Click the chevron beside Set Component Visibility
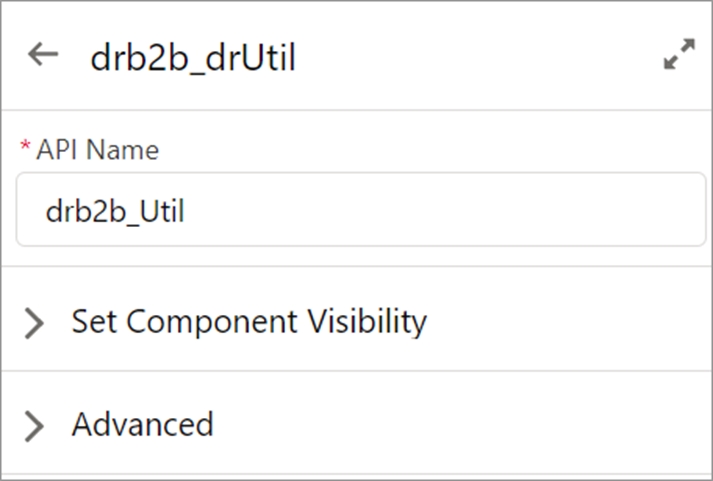 pyautogui.click(x=34, y=322)
